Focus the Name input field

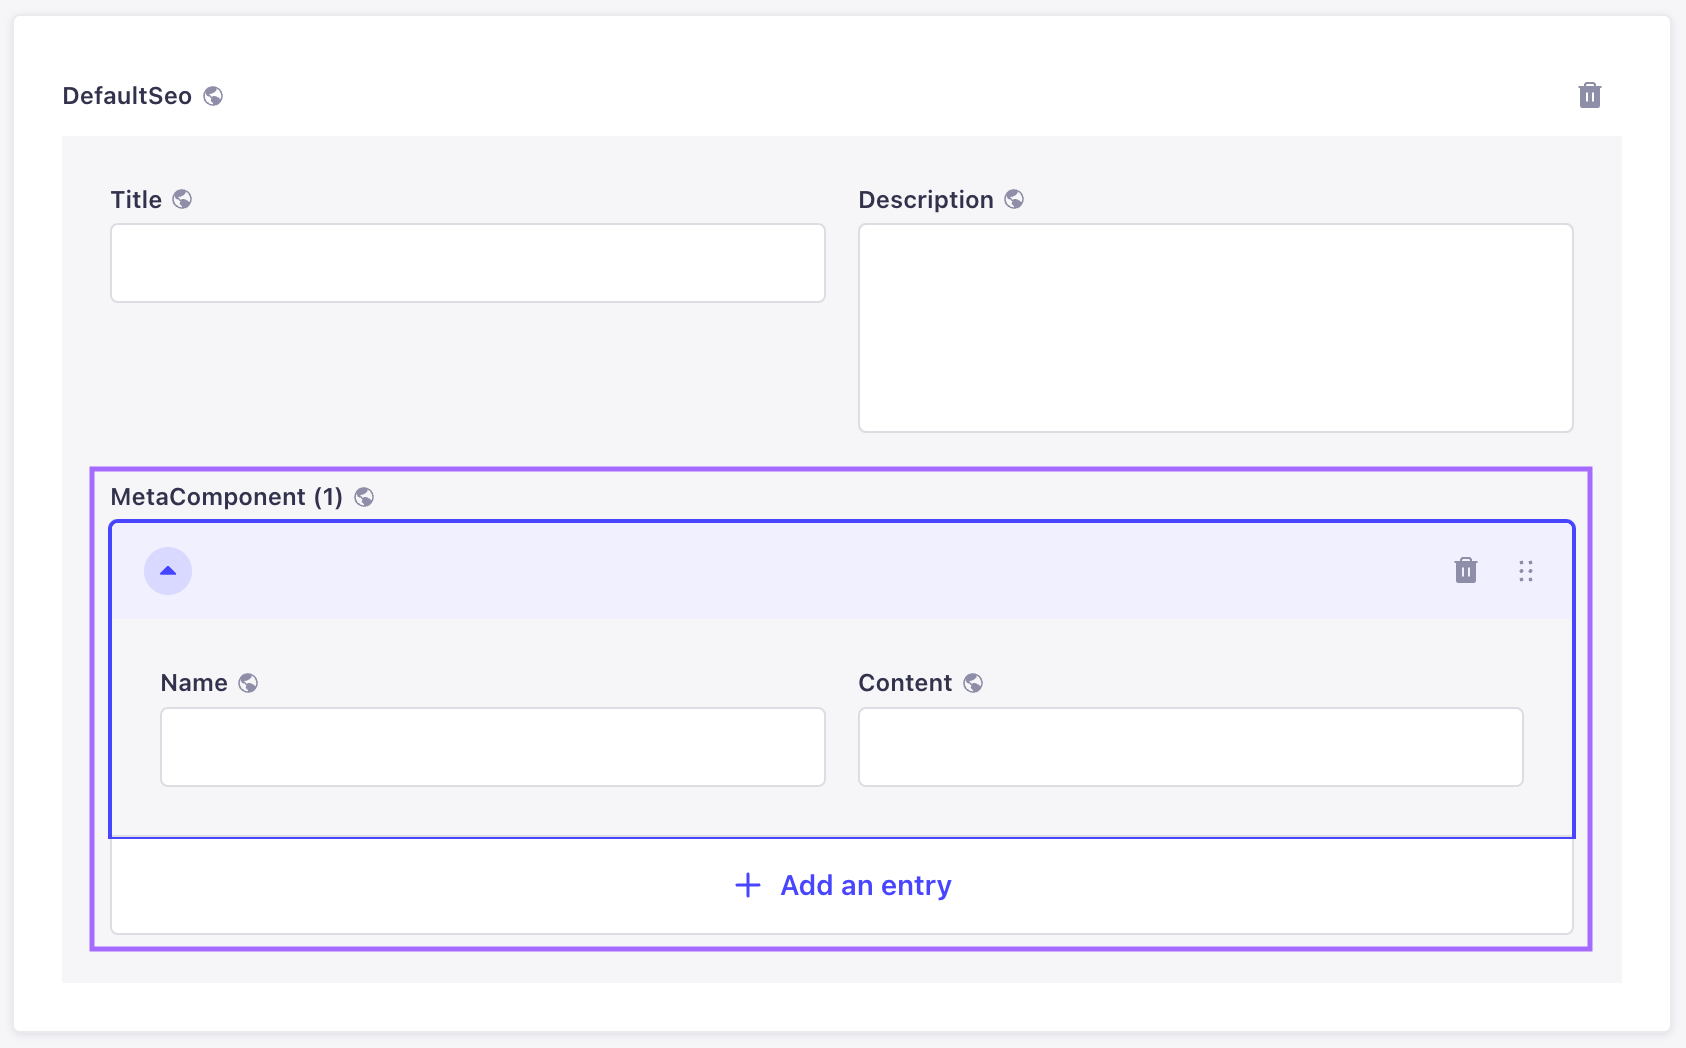(492, 747)
